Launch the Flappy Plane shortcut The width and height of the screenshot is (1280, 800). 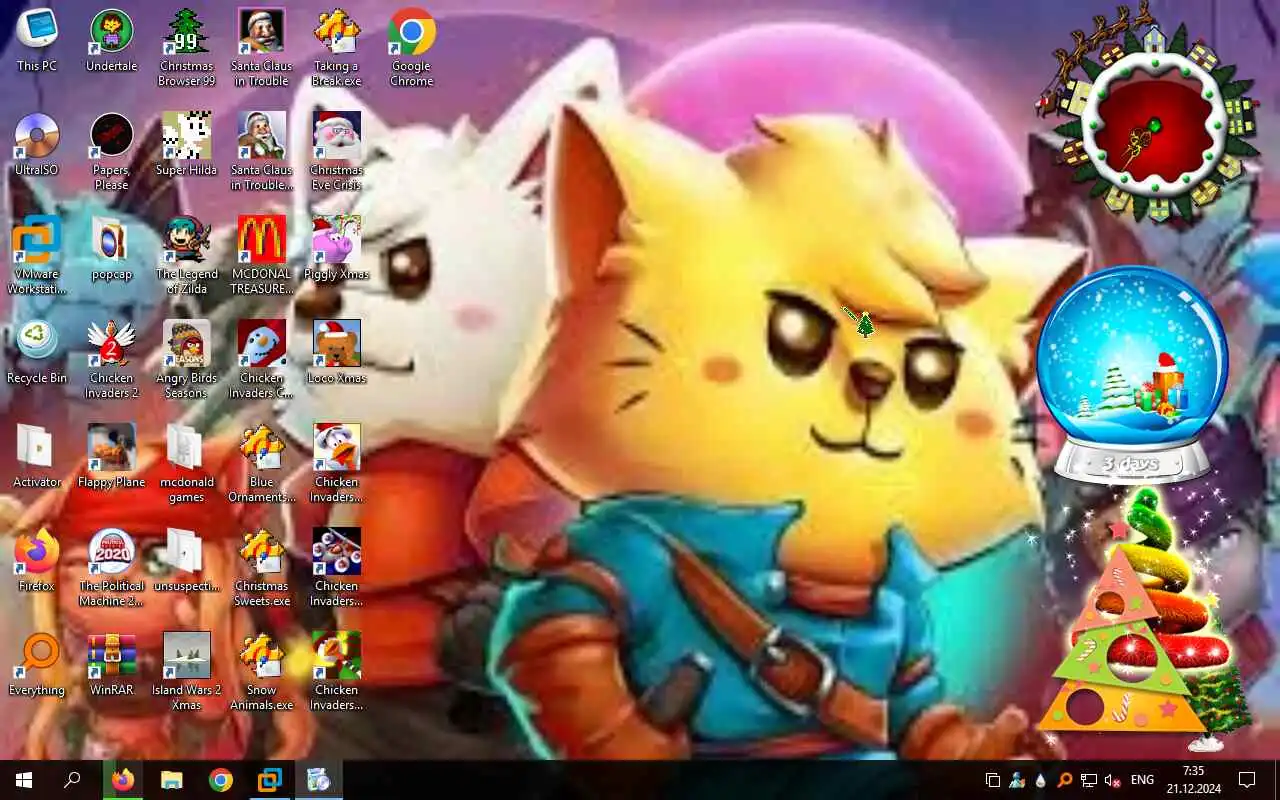click(x=112, y=458)
